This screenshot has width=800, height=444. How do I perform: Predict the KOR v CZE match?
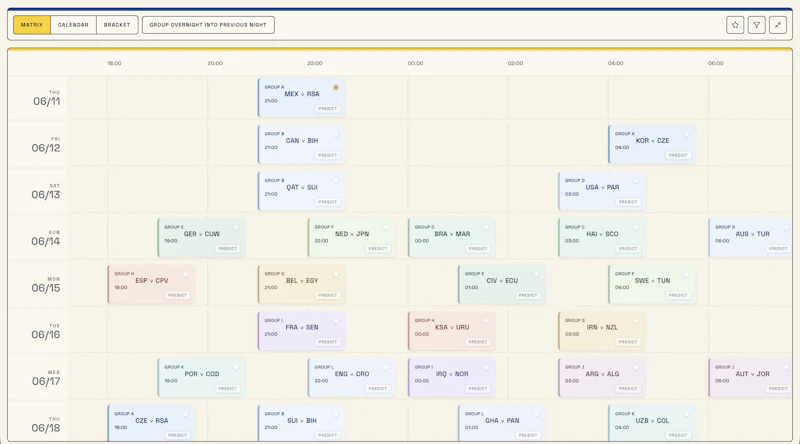click(678, 155)
